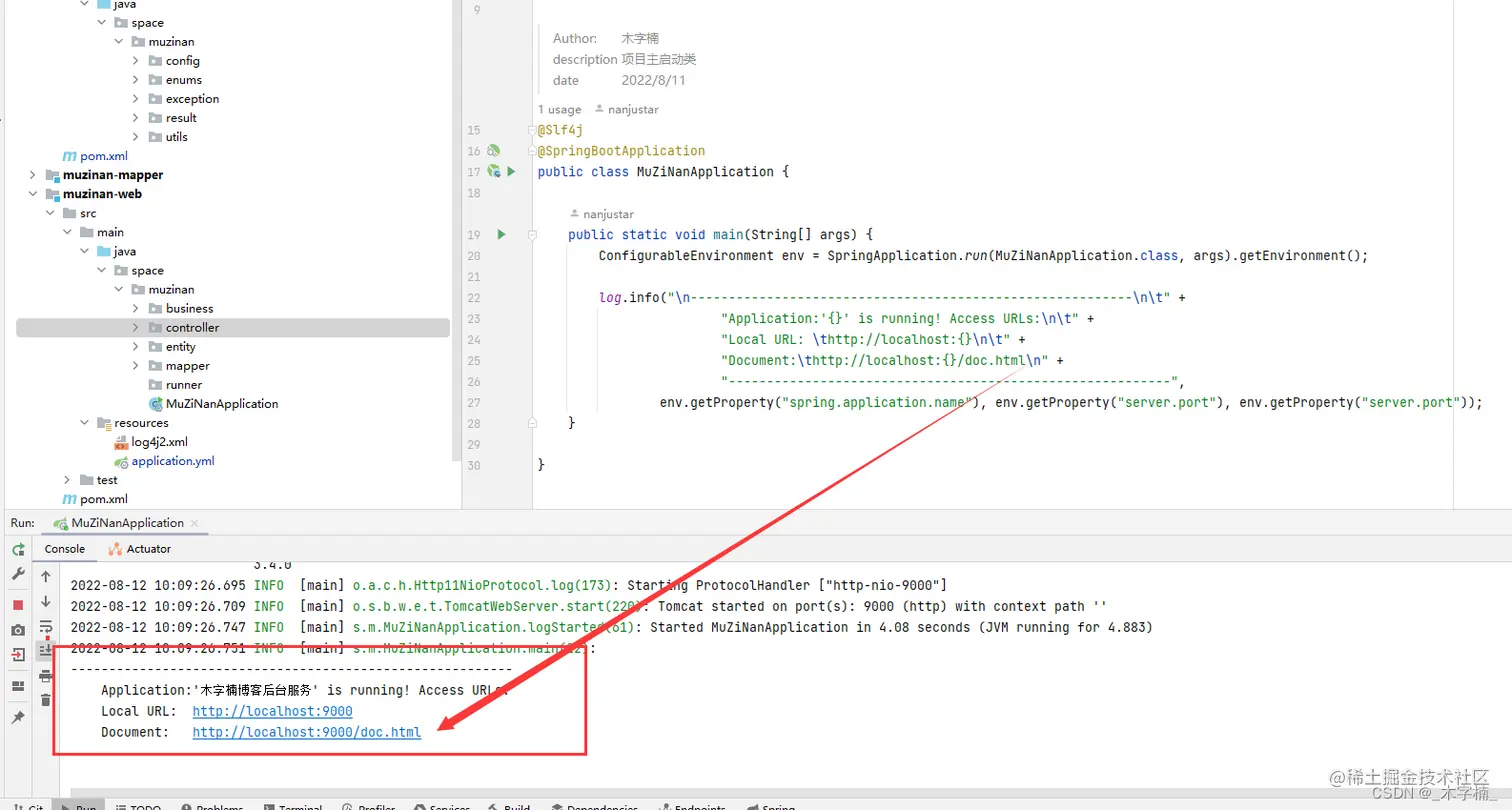Image resolution: width=1512 pixels, height=810 pixels.
Task: Expand the business package
Action: pos(136,308)
